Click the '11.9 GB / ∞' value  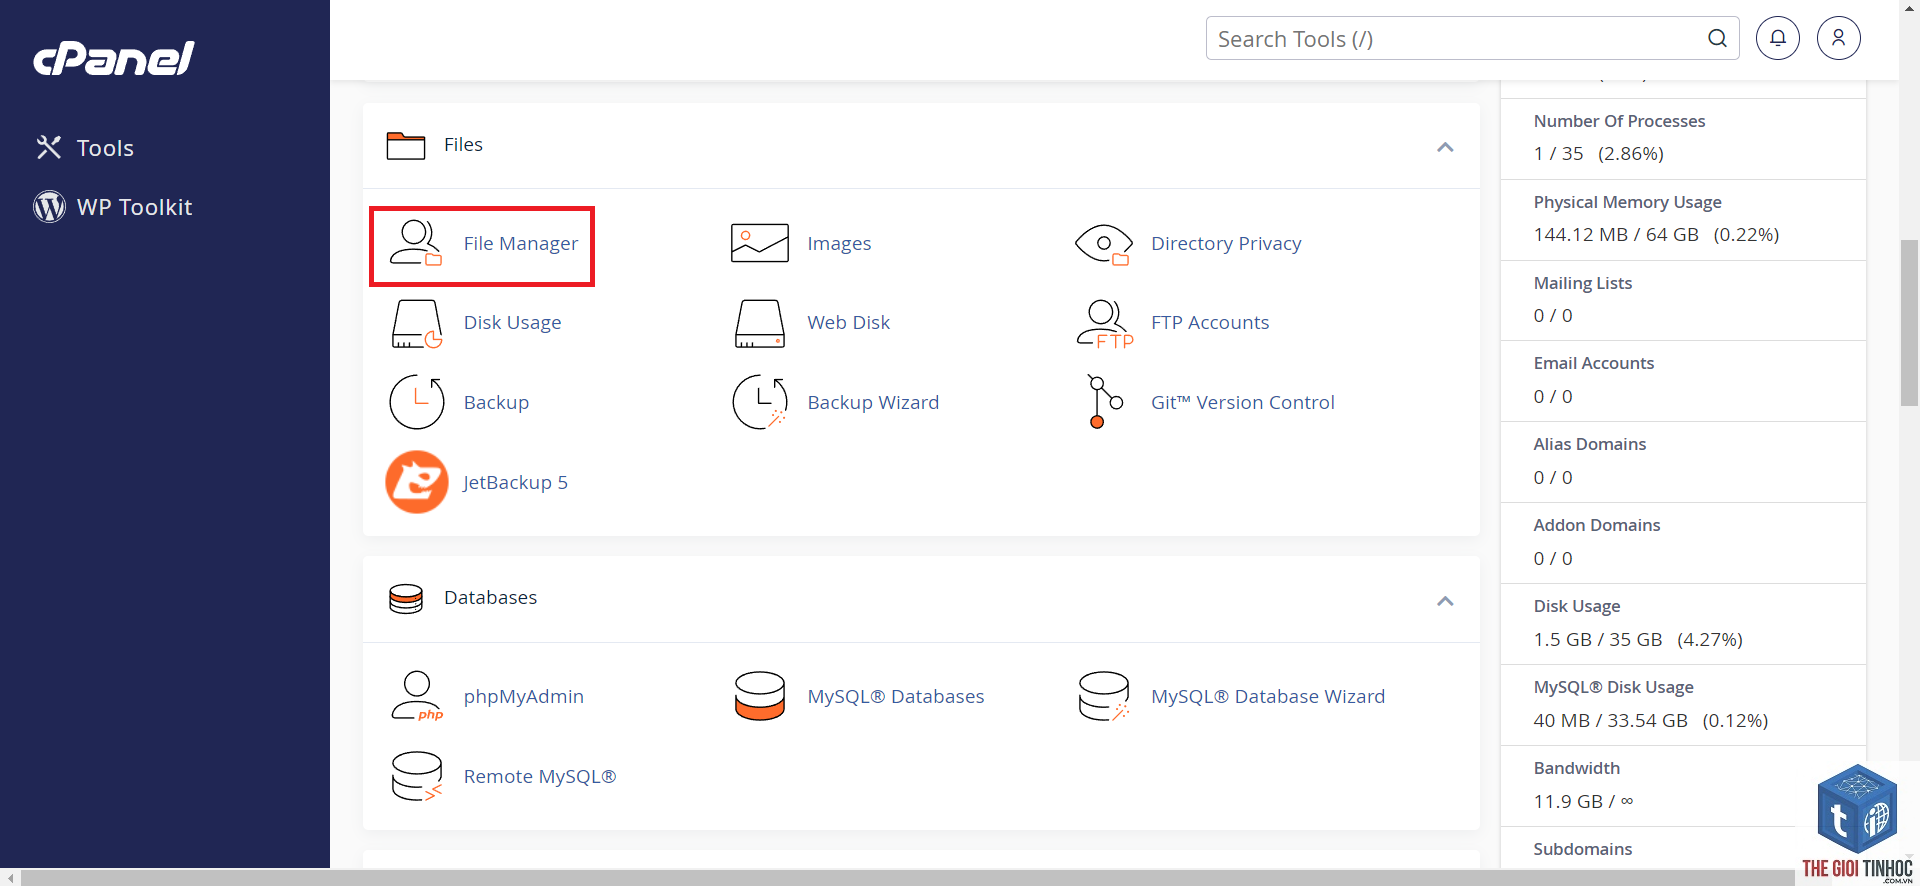coord(1583,801)
